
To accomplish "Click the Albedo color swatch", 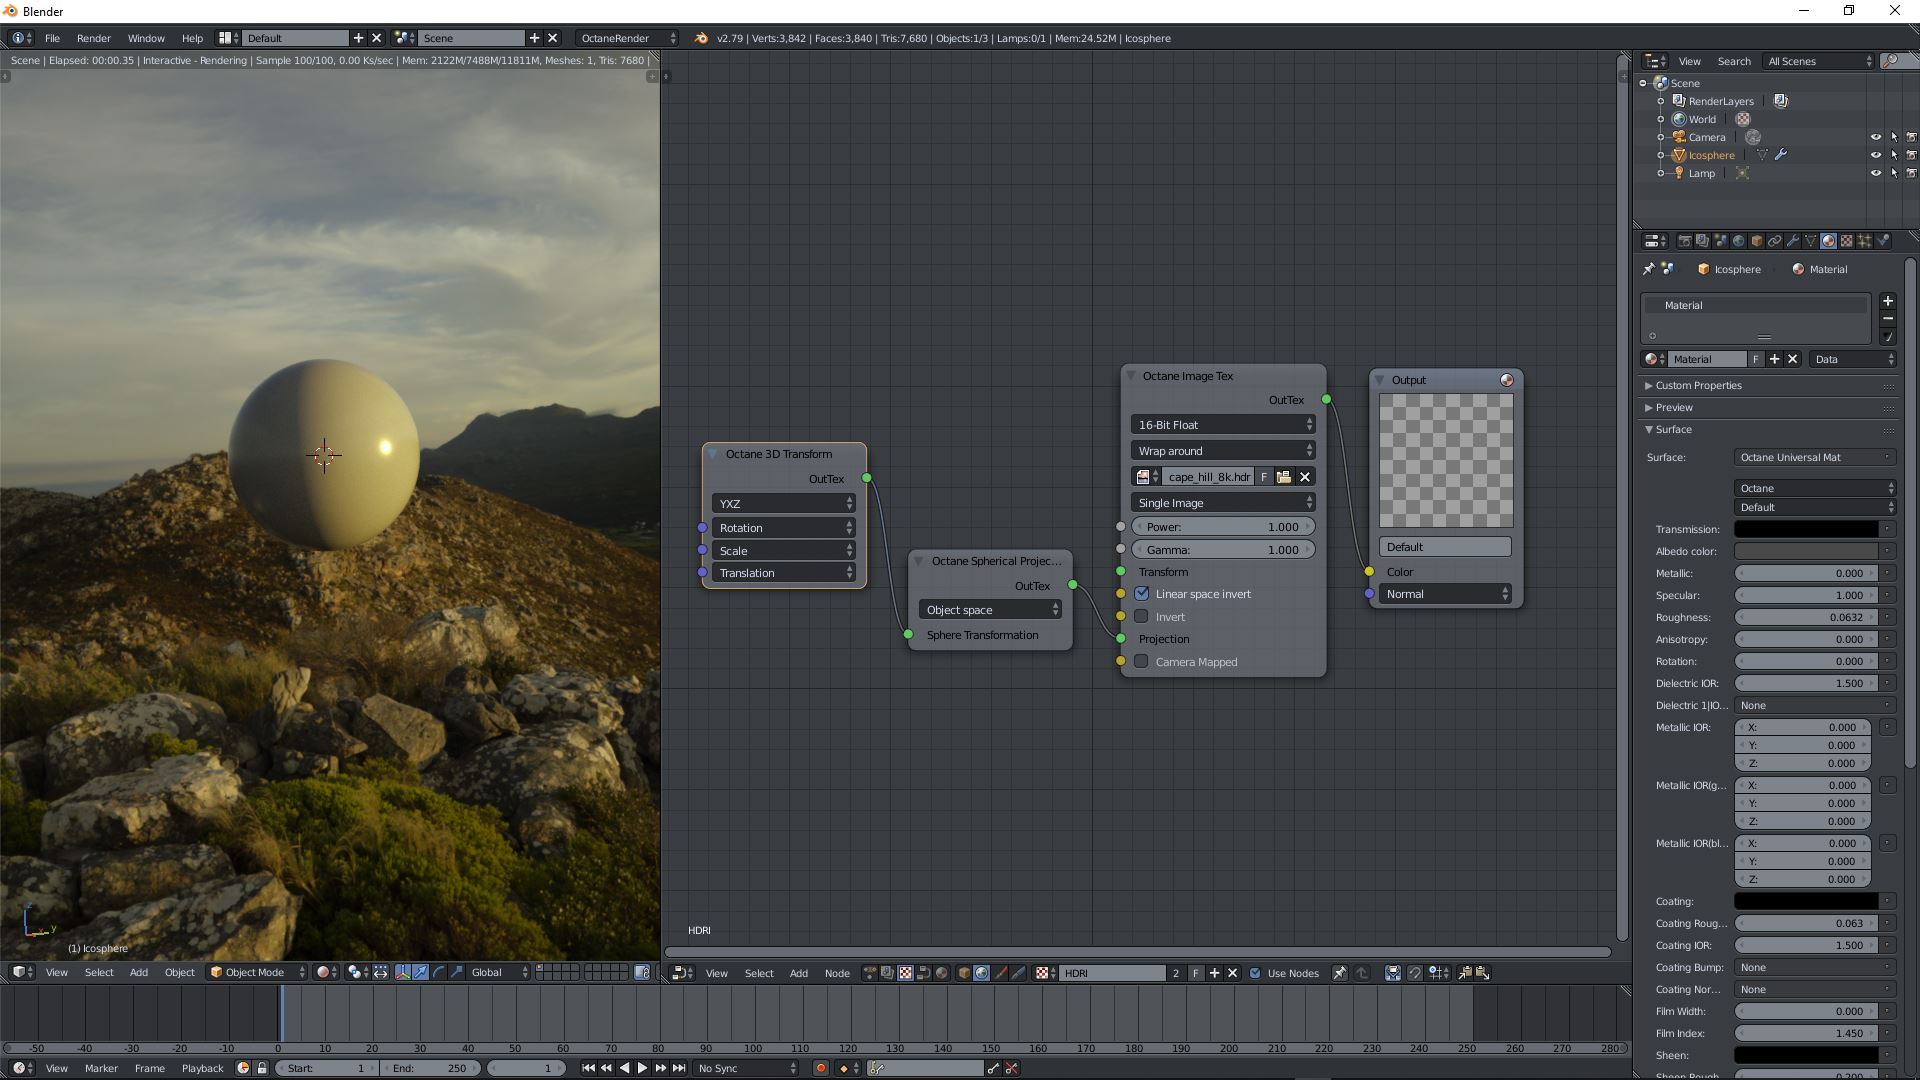I will (x=1805, y=551).
